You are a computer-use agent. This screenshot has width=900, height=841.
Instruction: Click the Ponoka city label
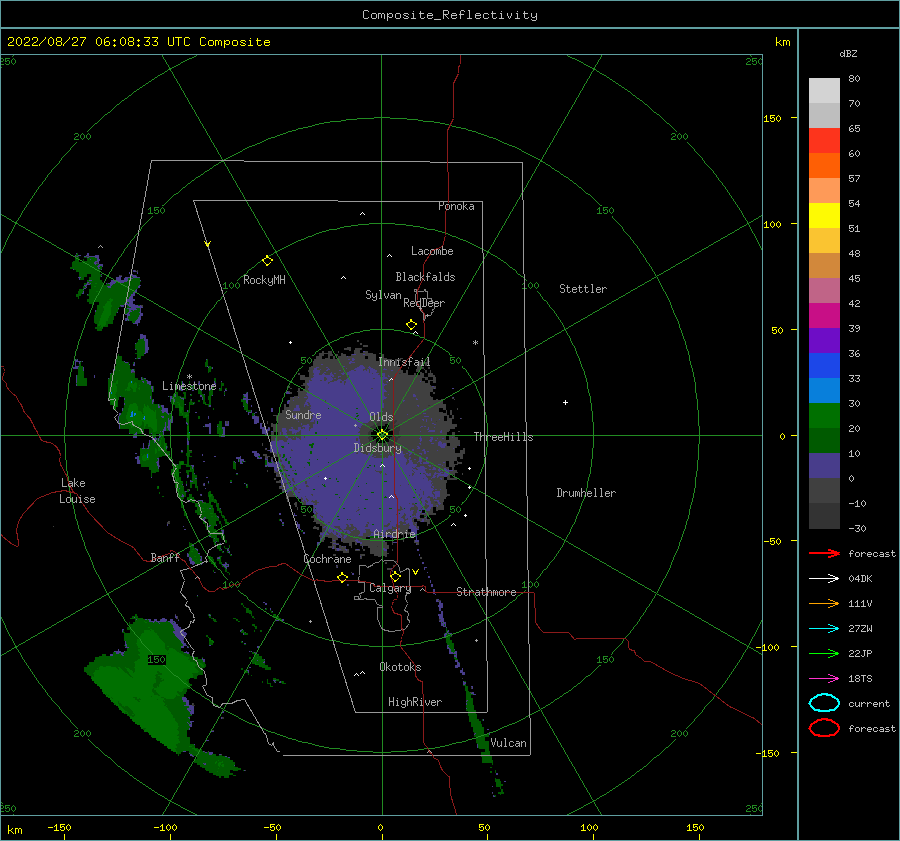[x=456, y=206]
